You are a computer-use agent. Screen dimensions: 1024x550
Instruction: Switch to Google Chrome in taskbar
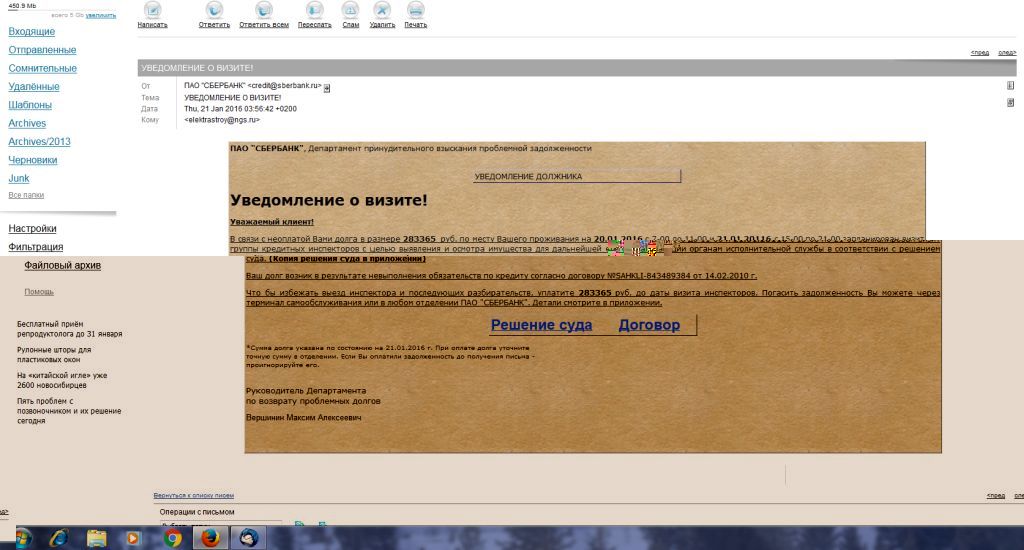click(x=173, y=538)
